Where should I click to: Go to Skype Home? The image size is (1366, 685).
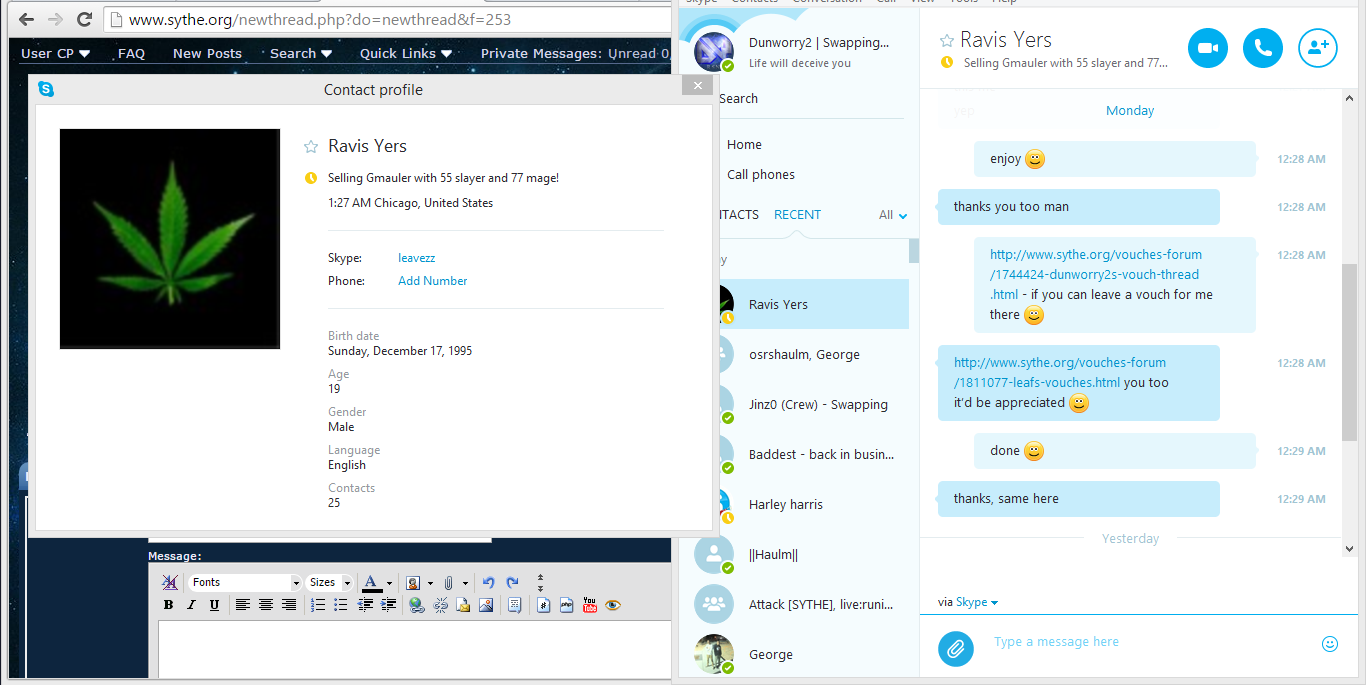point(744,145)
